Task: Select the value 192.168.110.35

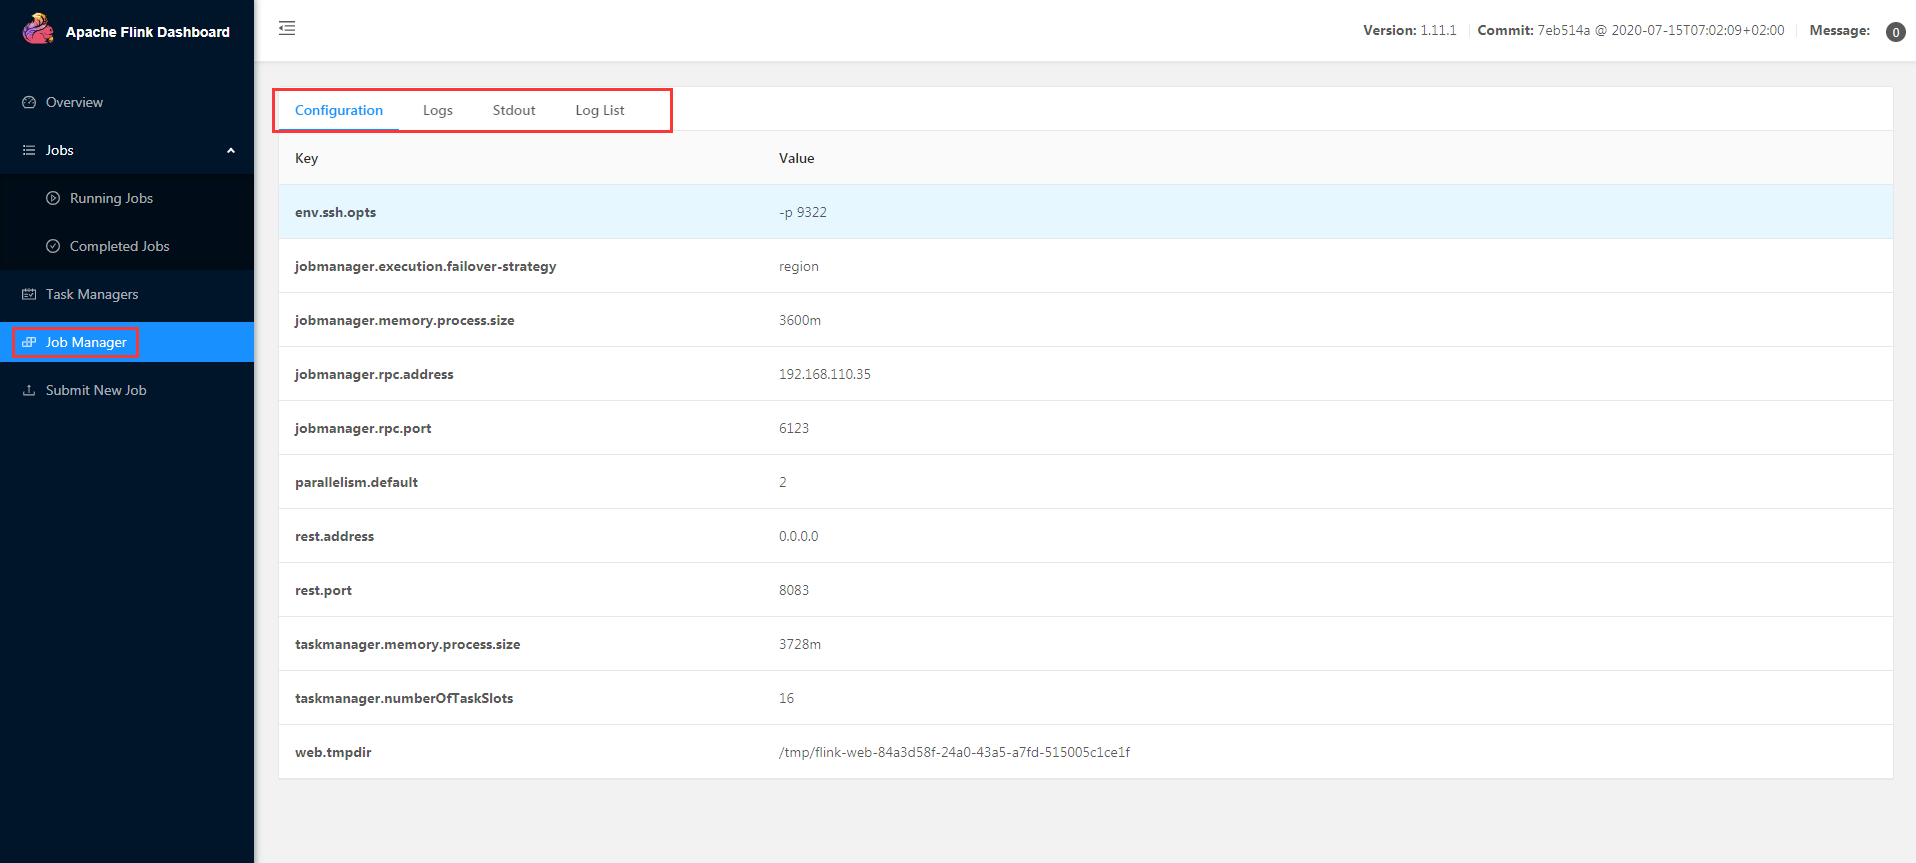Action: click(825, 374)
